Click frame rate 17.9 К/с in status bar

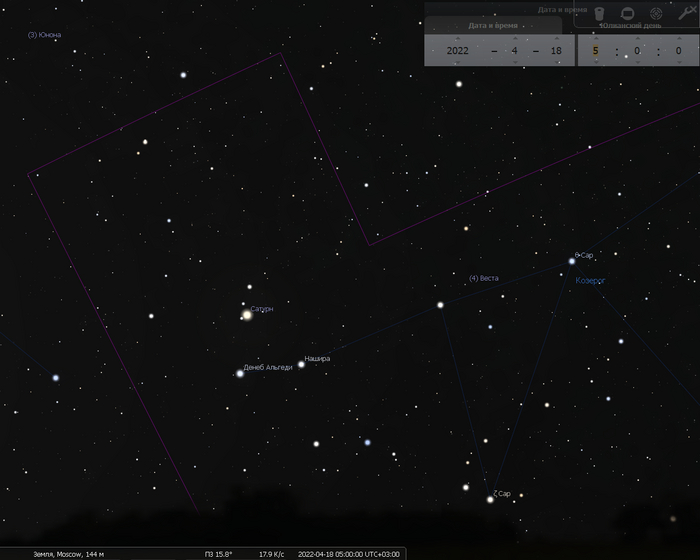point(271,554)
